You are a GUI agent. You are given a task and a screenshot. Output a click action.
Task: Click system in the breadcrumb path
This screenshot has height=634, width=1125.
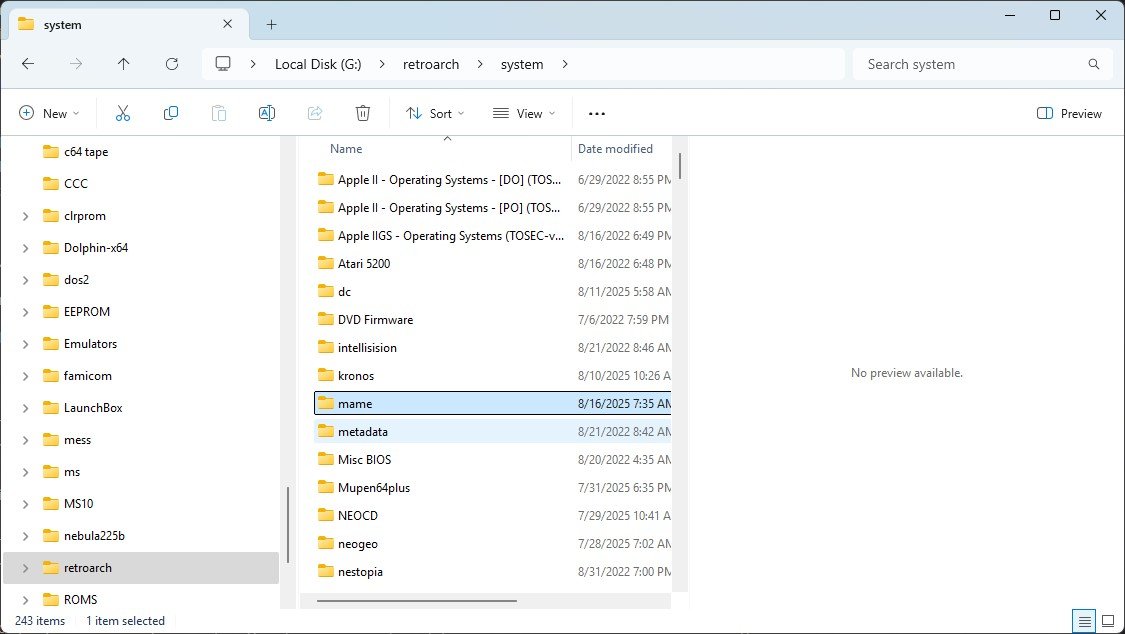tap(522, 64)
